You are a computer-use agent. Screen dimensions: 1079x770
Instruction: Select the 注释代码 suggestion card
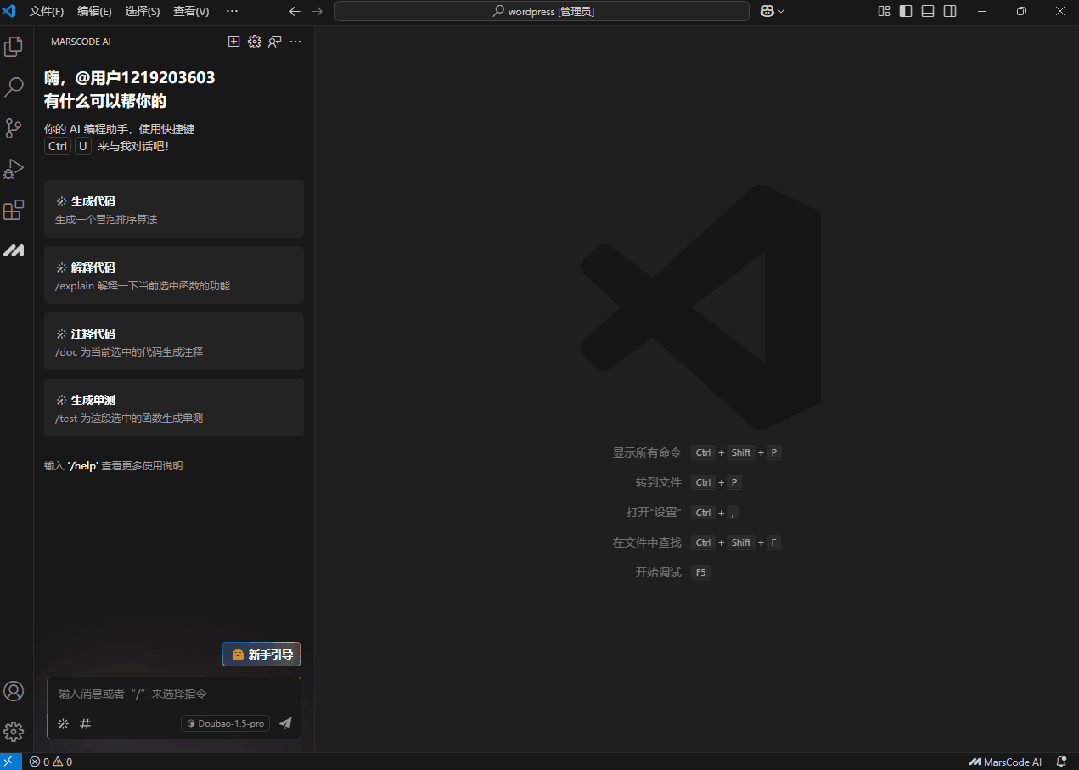[x=174, y=341]
